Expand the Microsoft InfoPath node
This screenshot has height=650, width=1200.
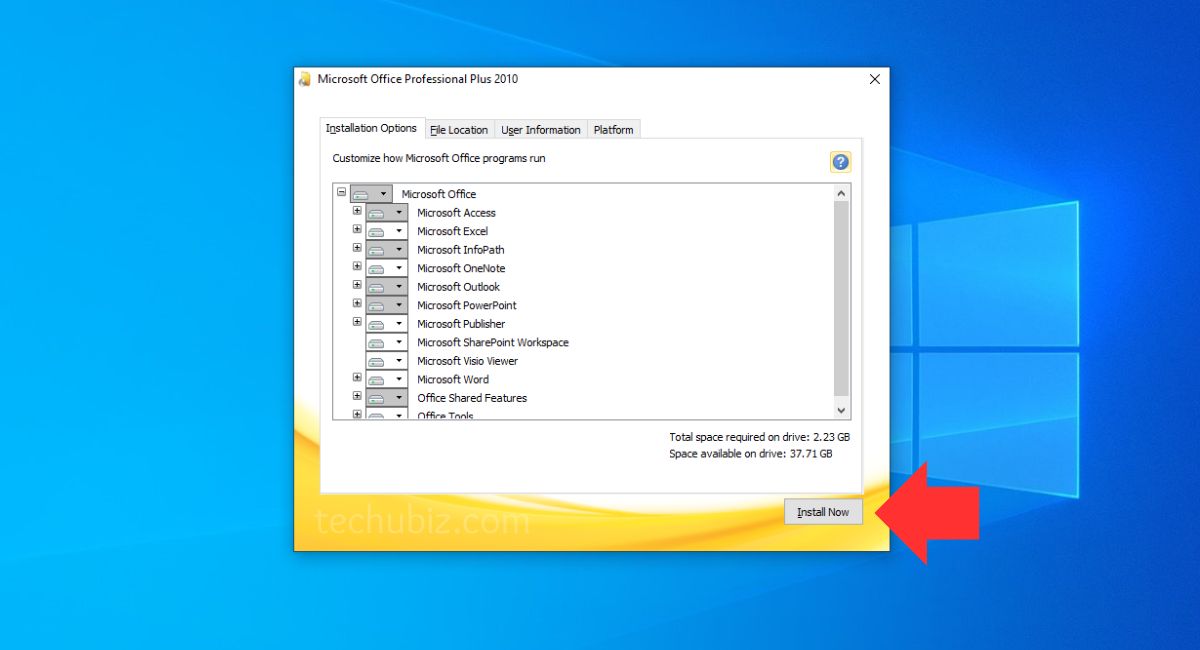(357, 248)
